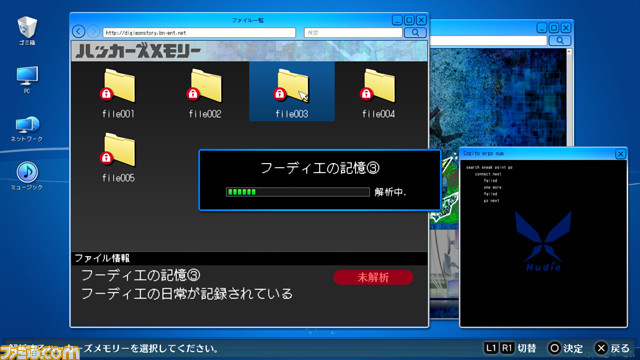Click the analysis progress bar in dialog
Image resolution: width=640 pixels, height=360 pixels.
click(298, 192)
